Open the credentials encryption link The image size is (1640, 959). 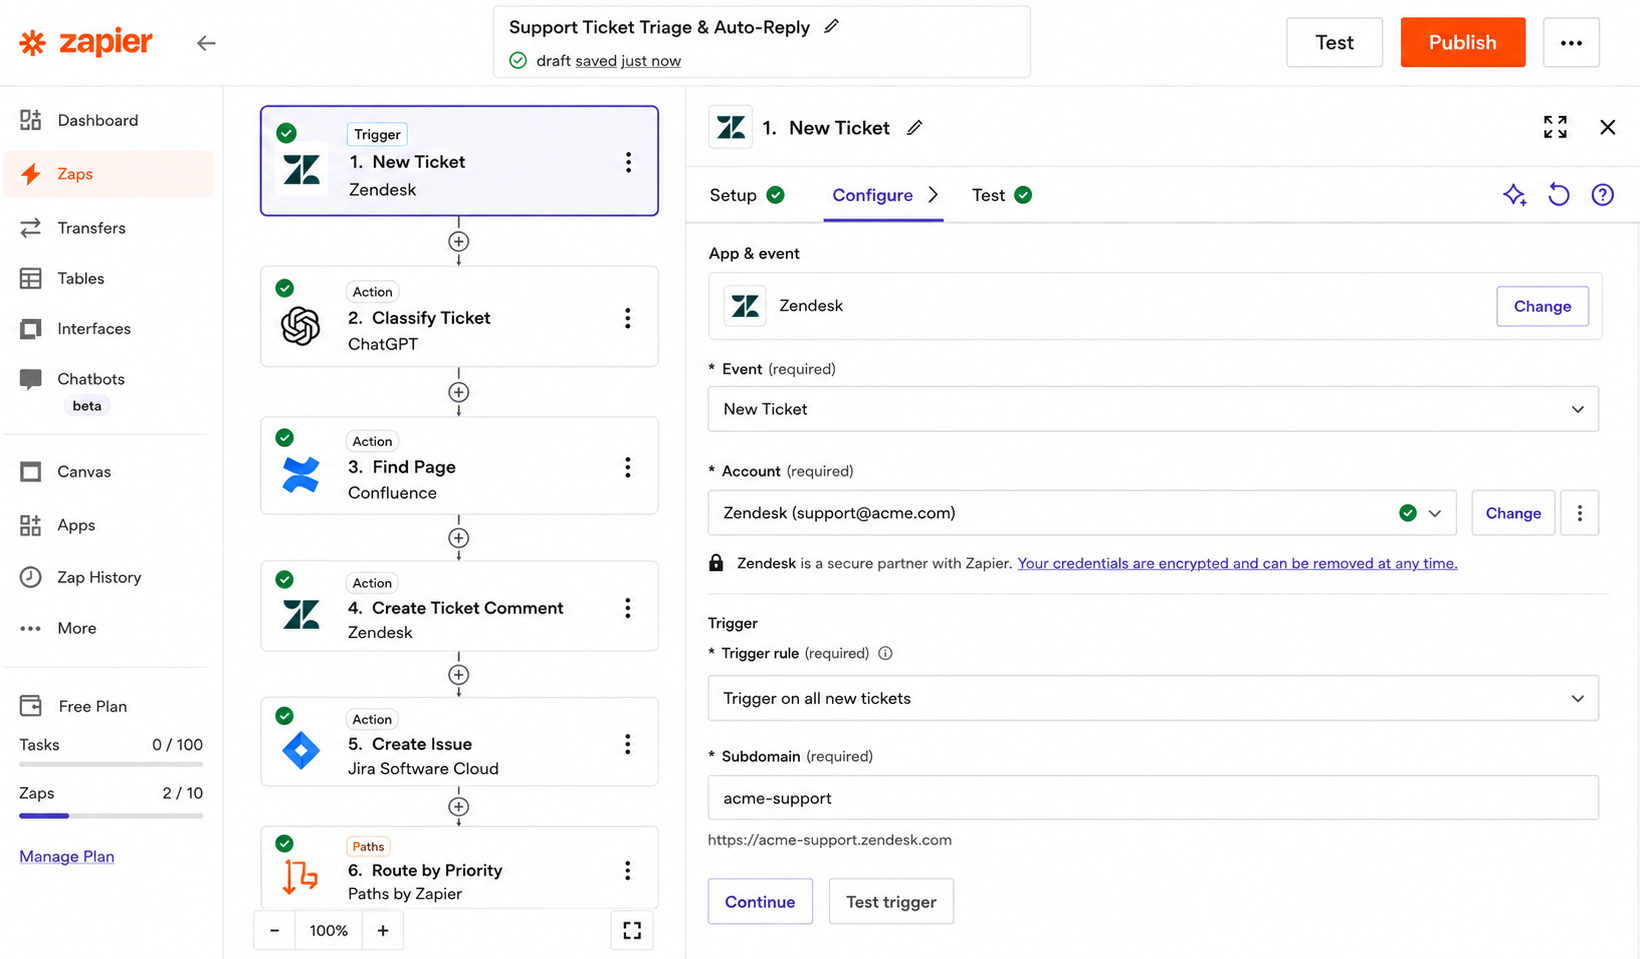pyautogui.click(x=1237, y=563)
